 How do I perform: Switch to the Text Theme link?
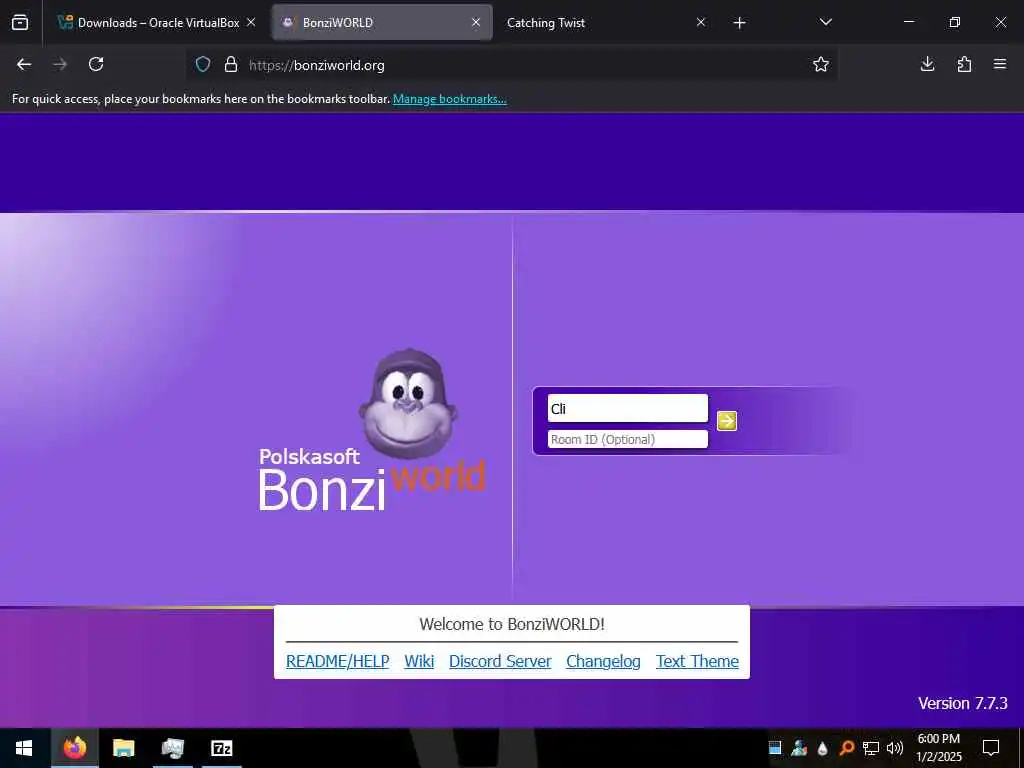coord(697,661)
